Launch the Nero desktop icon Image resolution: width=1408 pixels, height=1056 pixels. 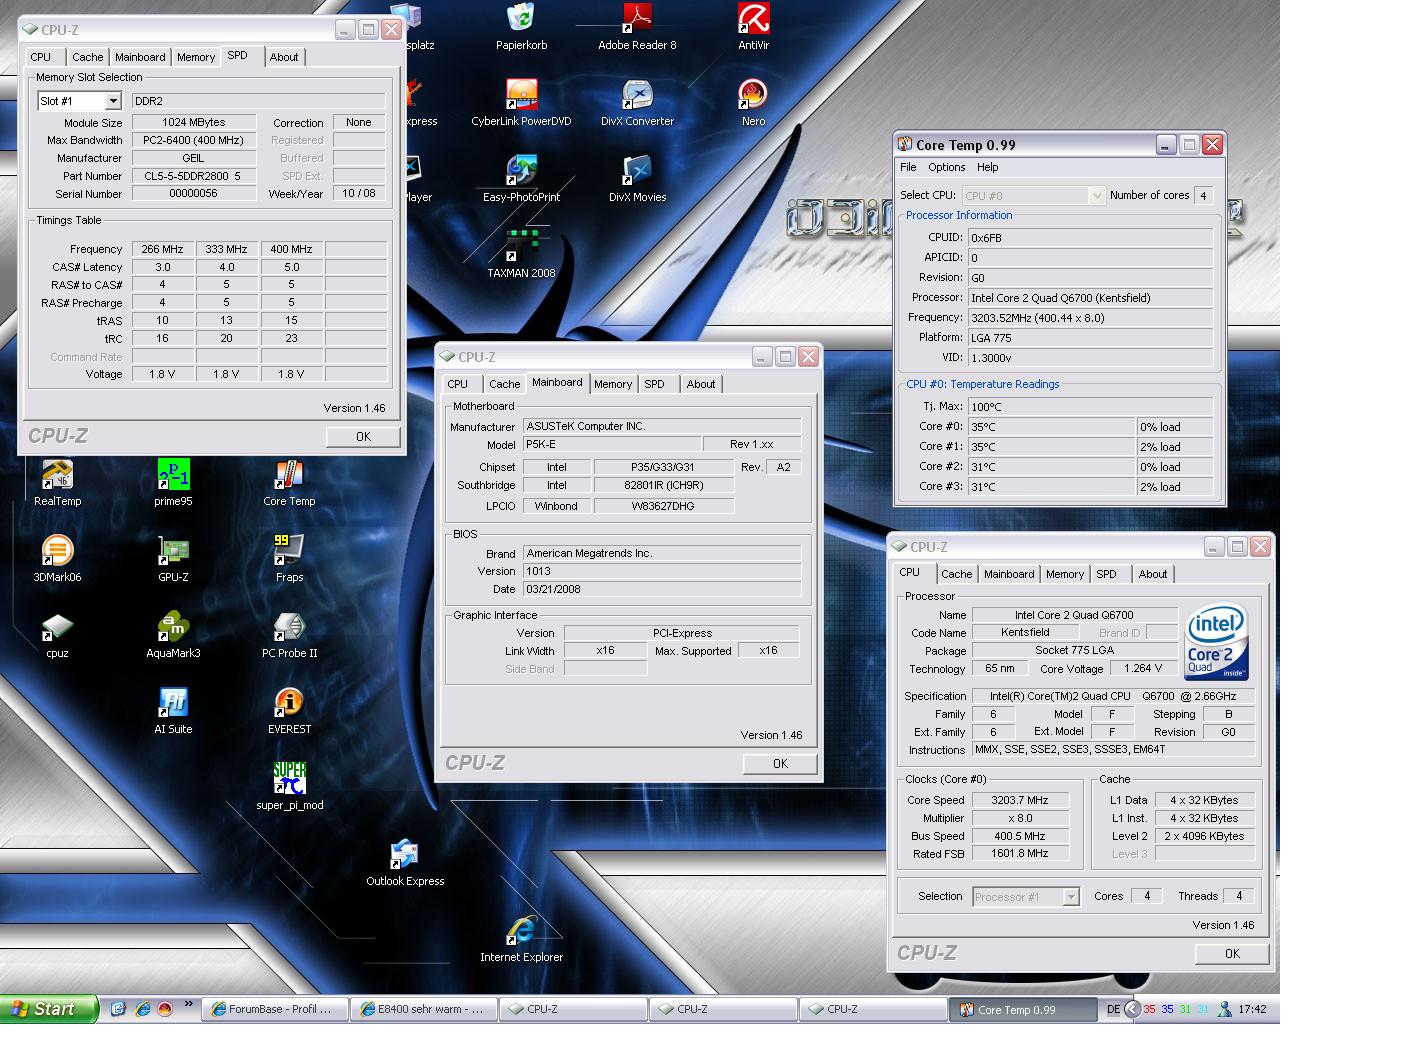coord(753,103)
